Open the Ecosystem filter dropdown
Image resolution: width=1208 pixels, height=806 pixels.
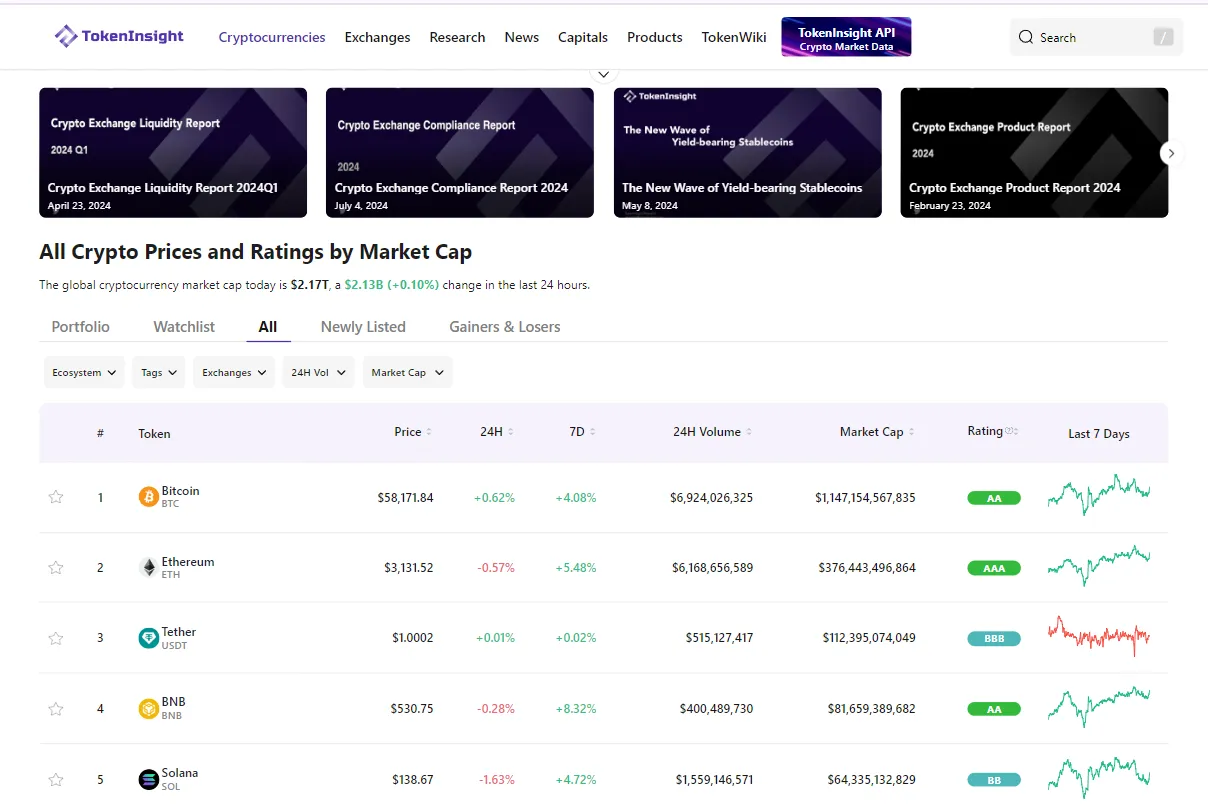(x=84, y=372)
